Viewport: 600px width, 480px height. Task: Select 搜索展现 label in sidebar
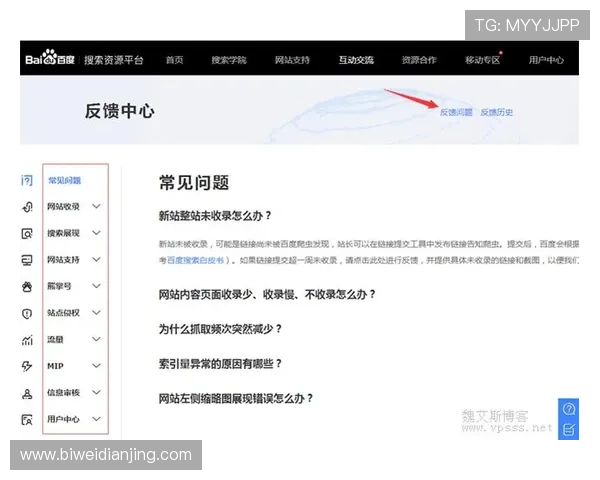[64, 233]
